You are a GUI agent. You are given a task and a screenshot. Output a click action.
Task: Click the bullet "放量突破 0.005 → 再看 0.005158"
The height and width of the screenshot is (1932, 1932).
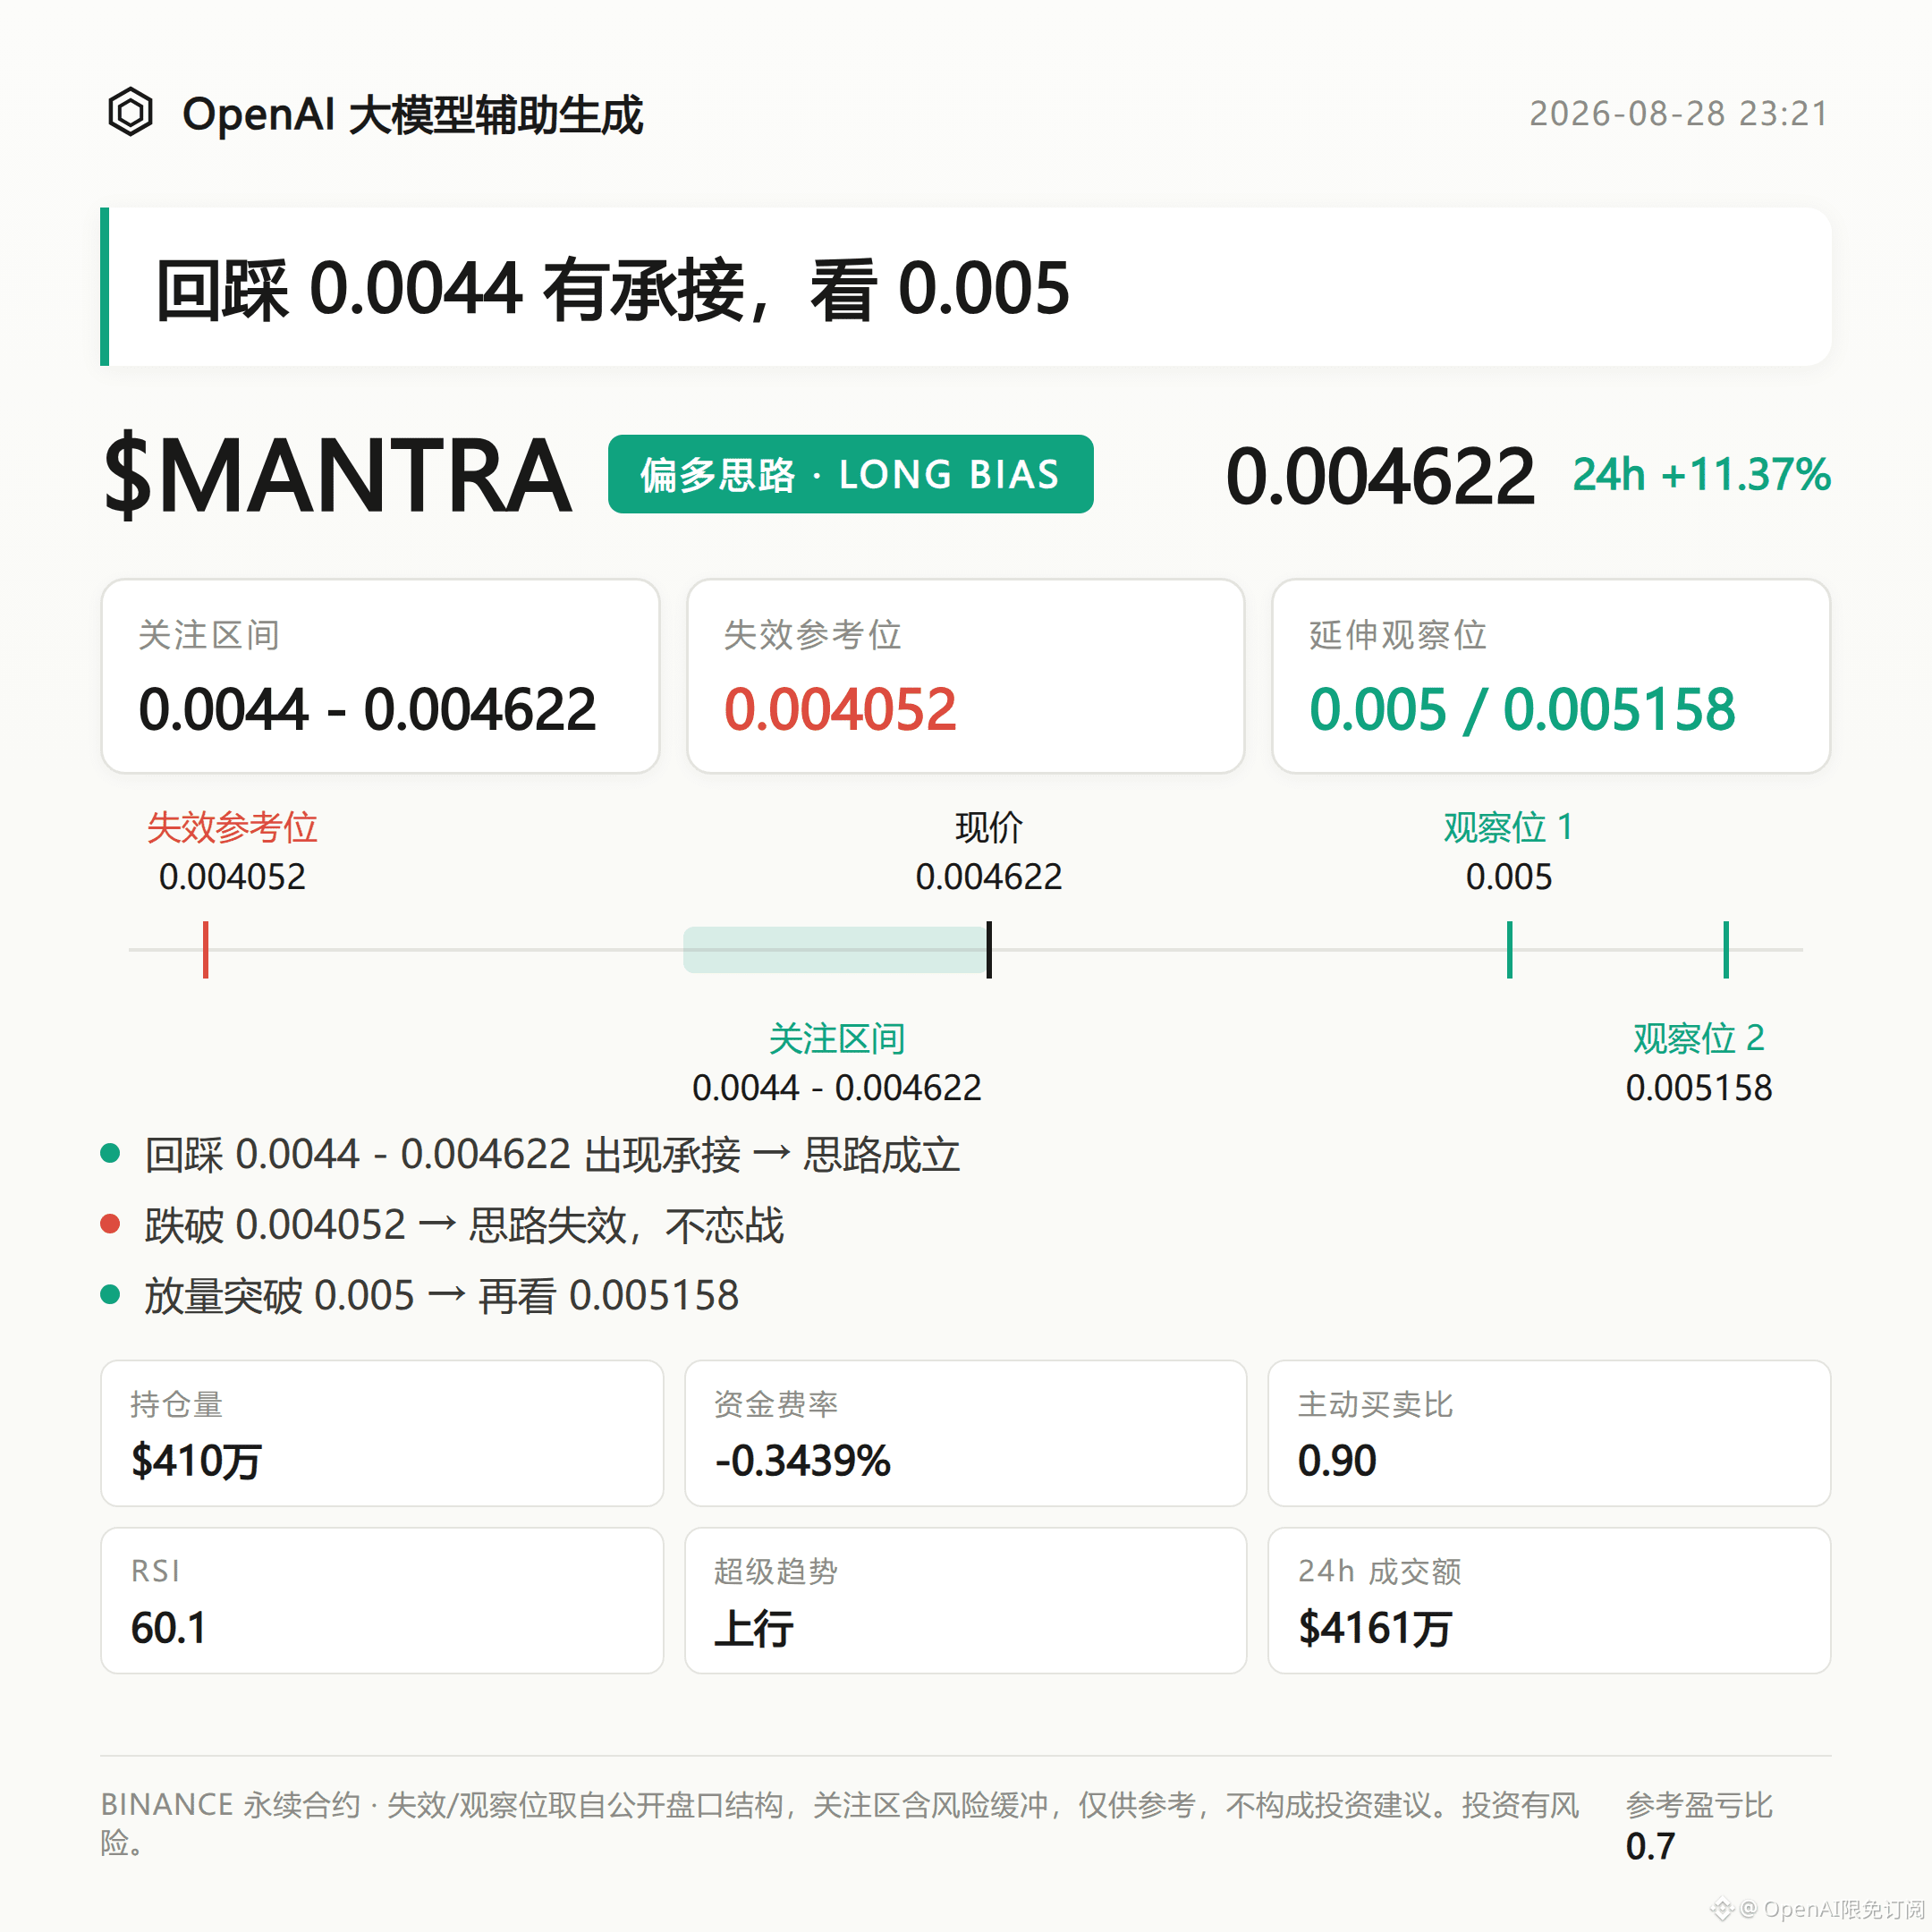click(441, 1295)
